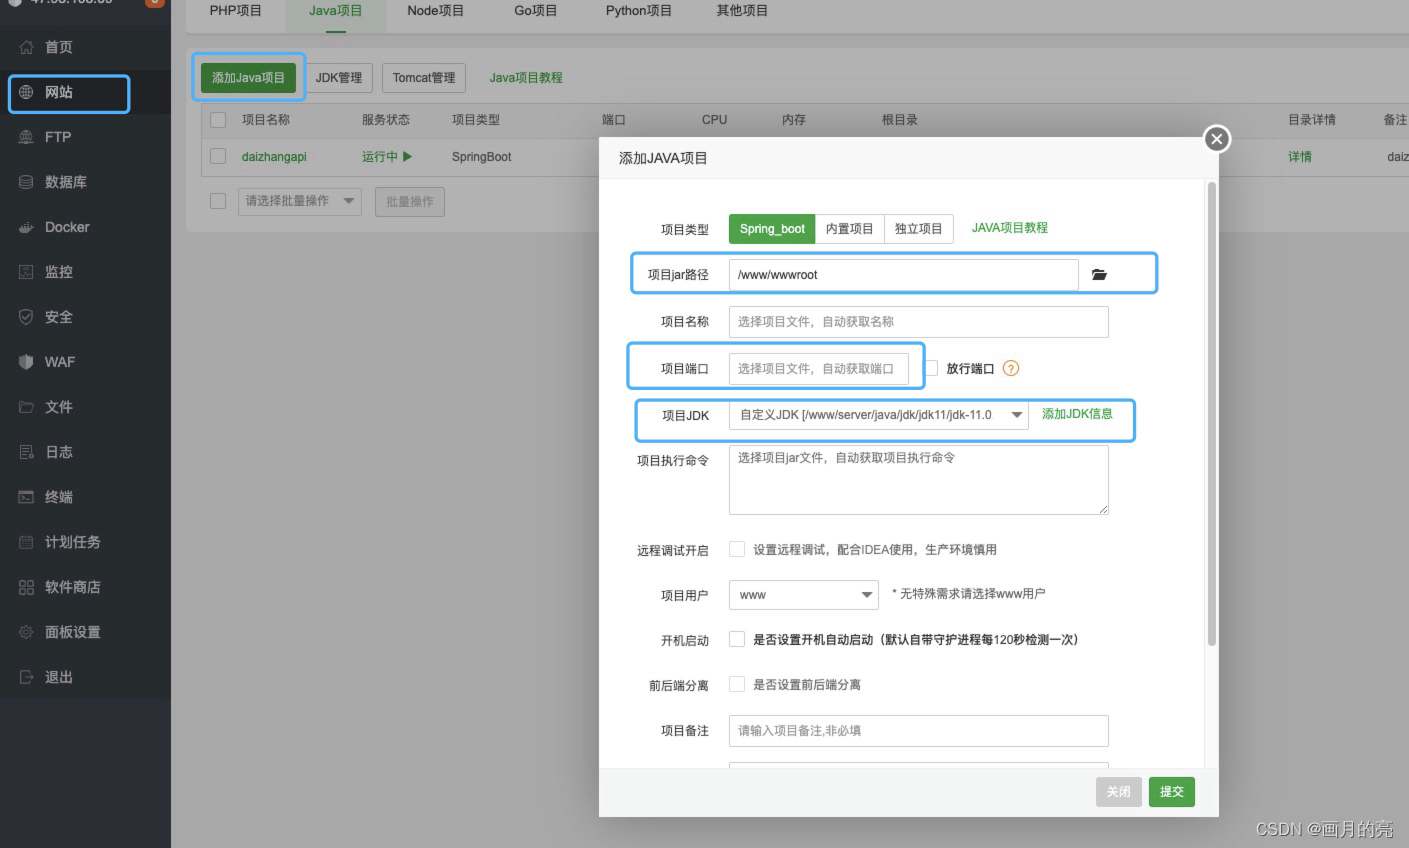Click the 项目备注 input field
Screen dimensions: 1409x848
[918, 730]
